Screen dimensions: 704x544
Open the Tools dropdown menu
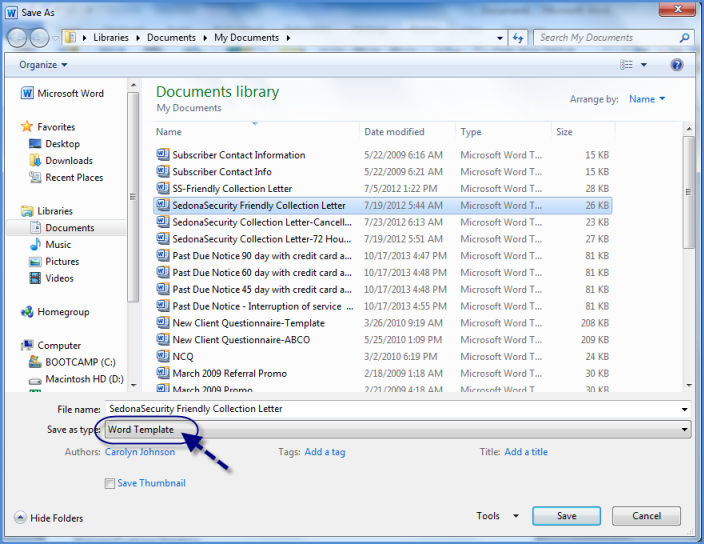(497, 516)
